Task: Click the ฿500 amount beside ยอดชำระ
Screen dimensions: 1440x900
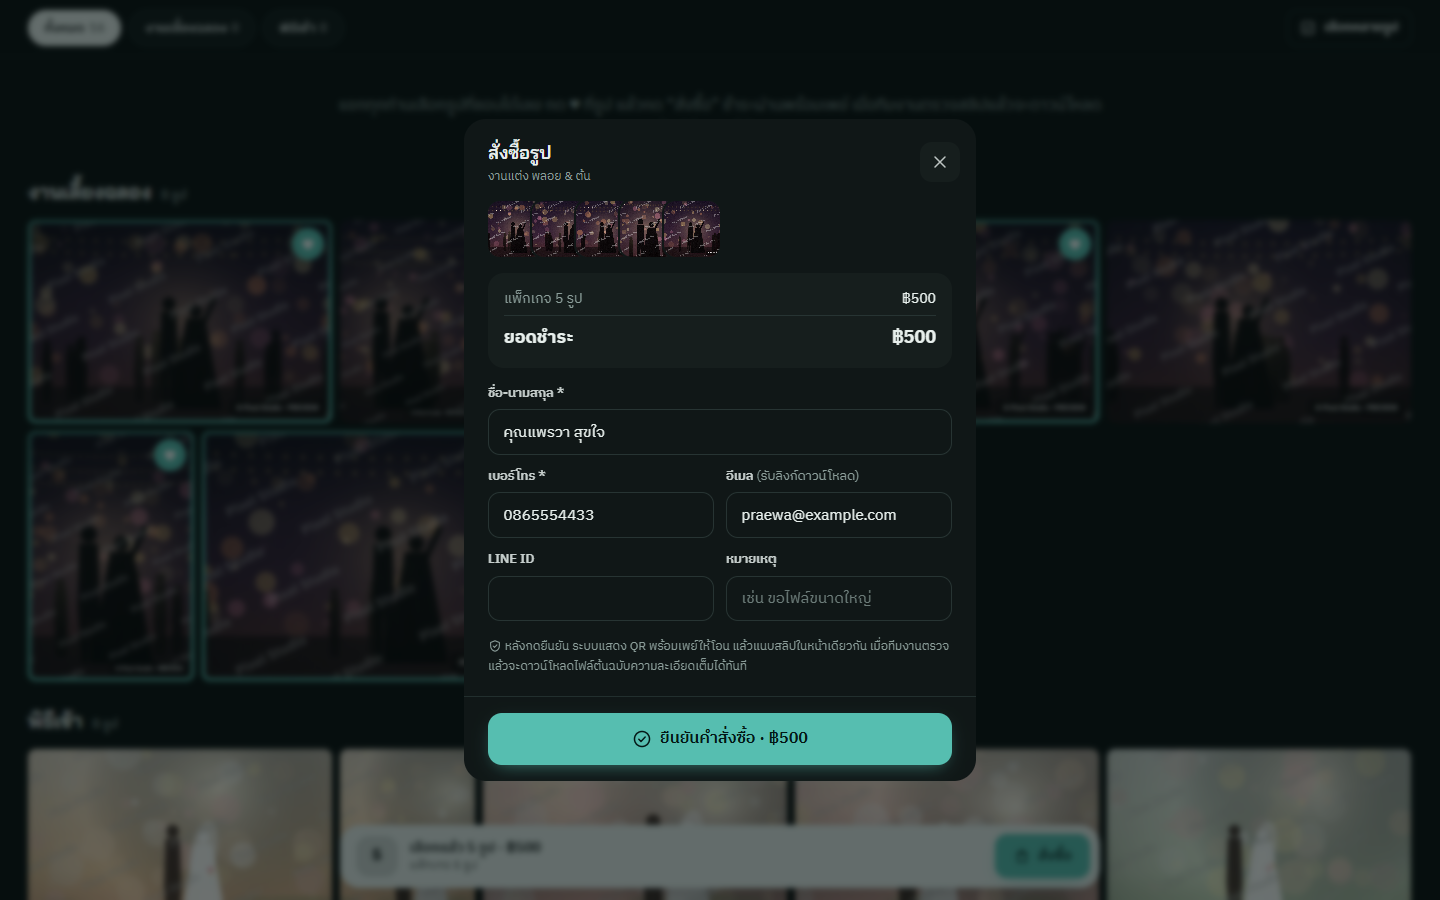Action: point(914,337)
